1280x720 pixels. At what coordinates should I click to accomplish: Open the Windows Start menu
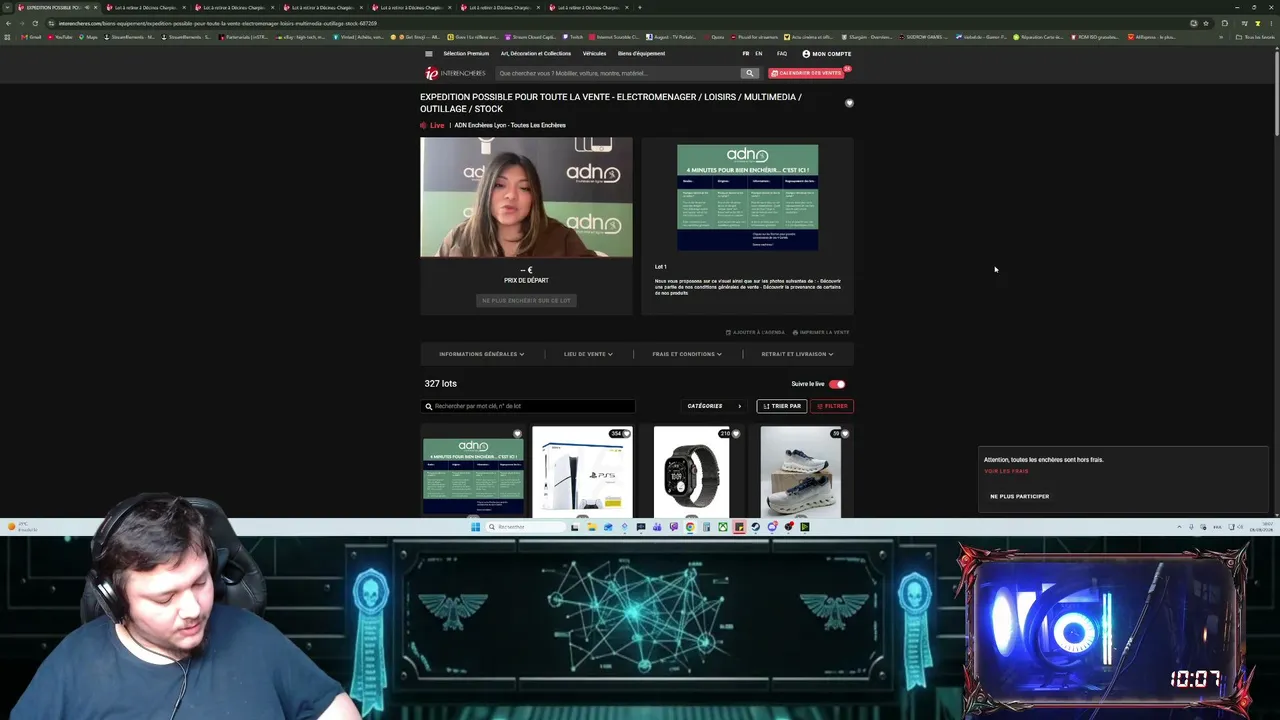[x=476, y=527]
